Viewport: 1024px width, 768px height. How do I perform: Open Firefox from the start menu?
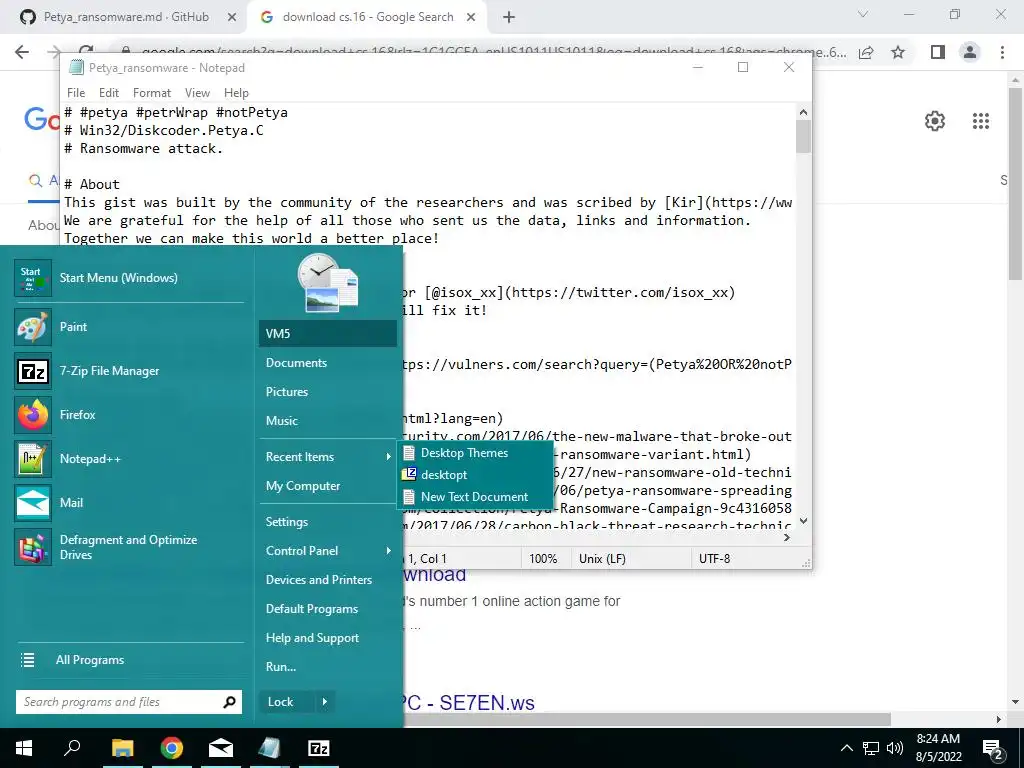[129, 415]
